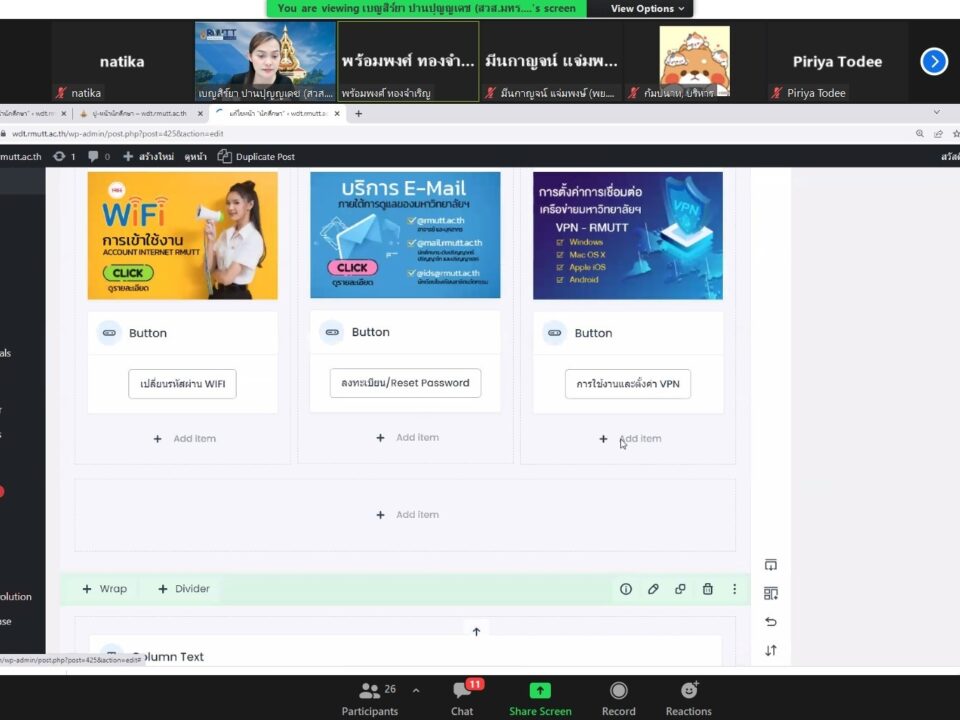Image resolution: width=960 pixels, height=720 pixels.
Task: Select Piriya Todee's participant tile
Action: (838, 61)
